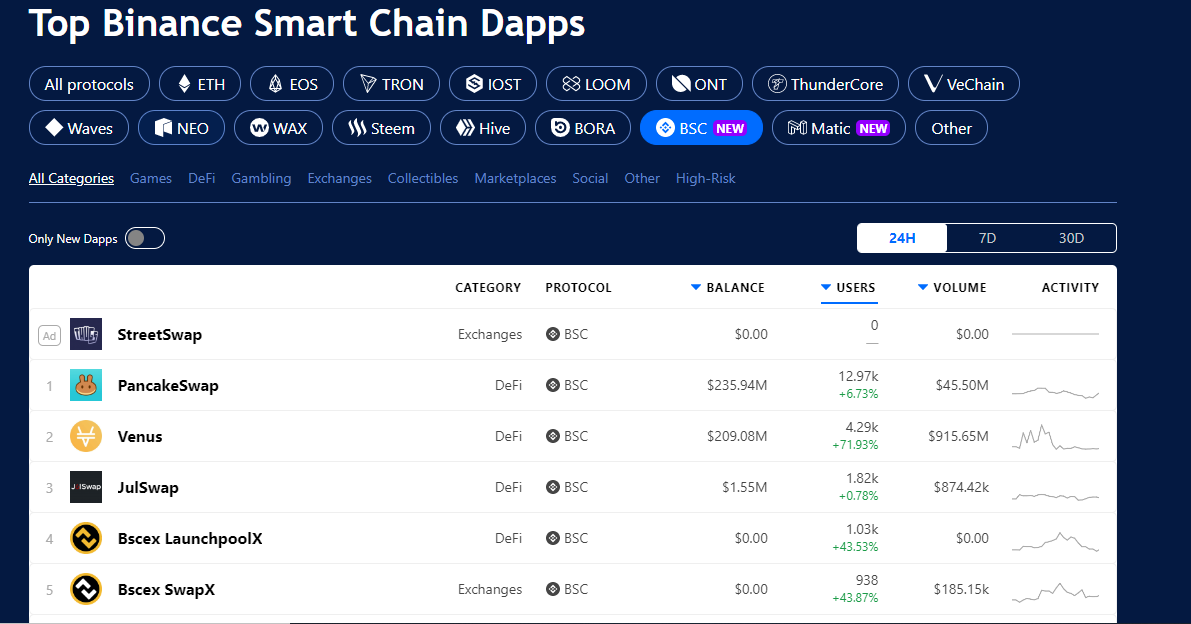Image resolution: width=1191 pixels, height=624 pixels.
Task: Select the All protocols filter button
Action: (89, 84)
